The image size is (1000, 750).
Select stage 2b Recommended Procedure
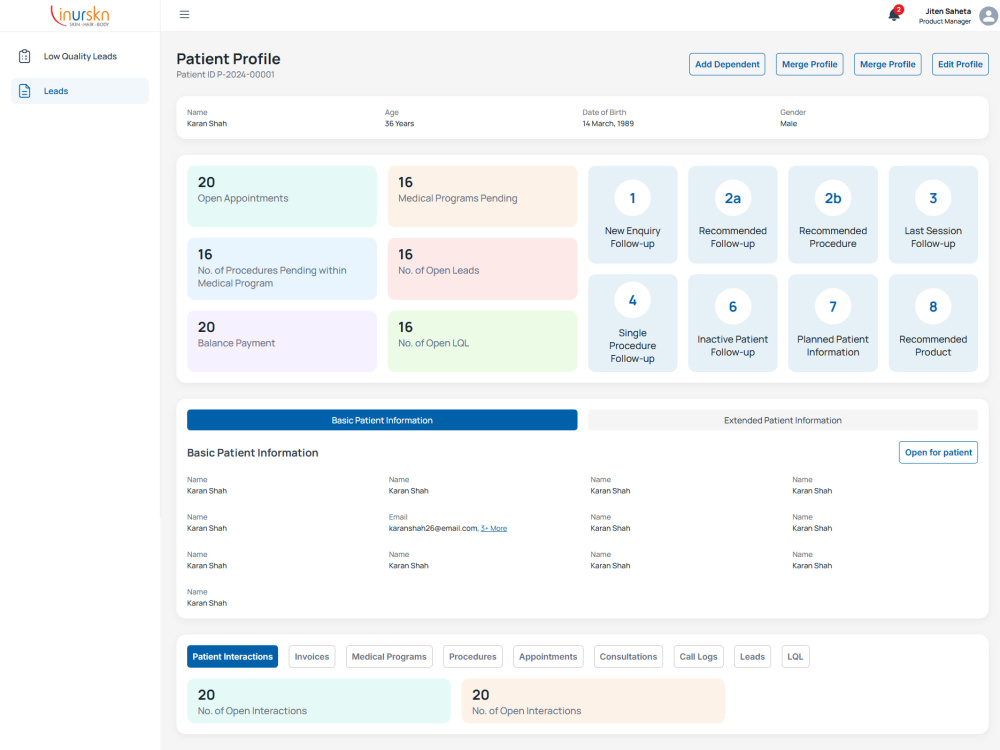tap(832, 214)
